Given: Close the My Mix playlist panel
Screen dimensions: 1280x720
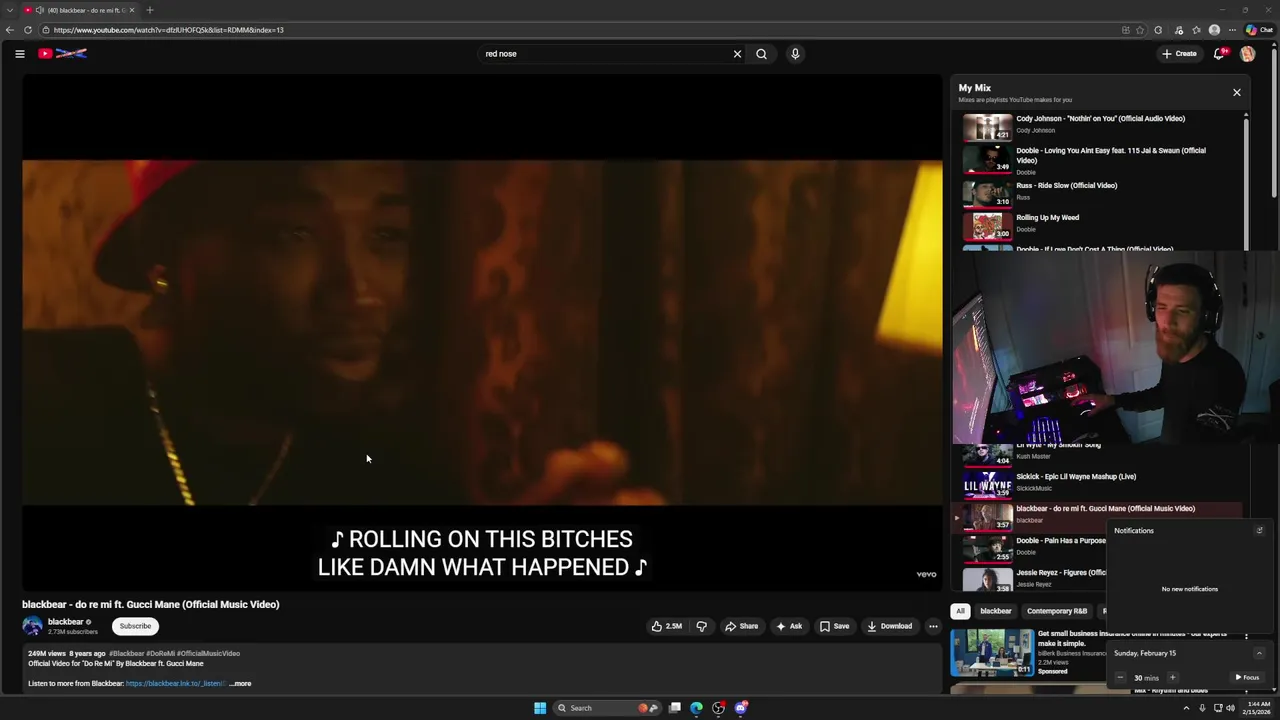Looking at the screenshot, I should click(1237, 92).
